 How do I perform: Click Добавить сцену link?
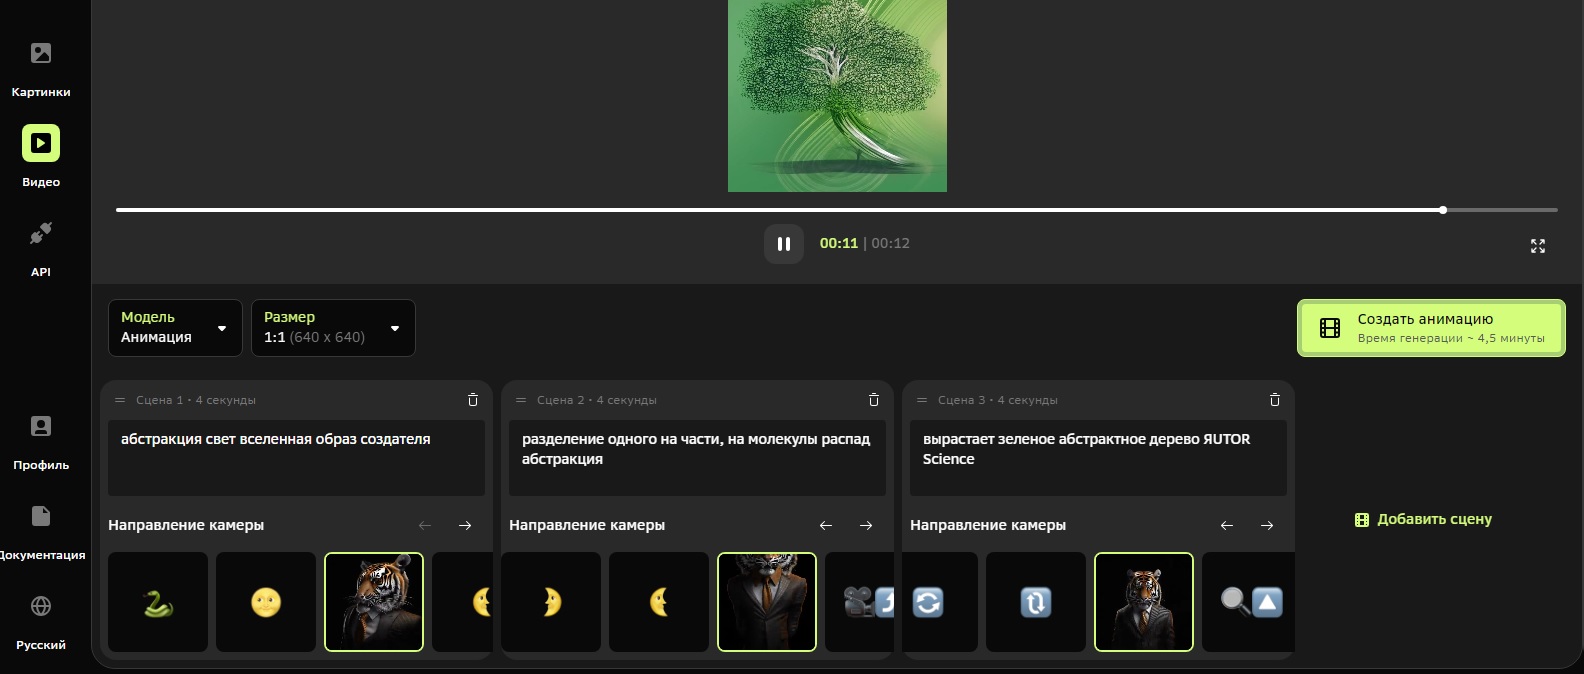tap(1423, 519)
